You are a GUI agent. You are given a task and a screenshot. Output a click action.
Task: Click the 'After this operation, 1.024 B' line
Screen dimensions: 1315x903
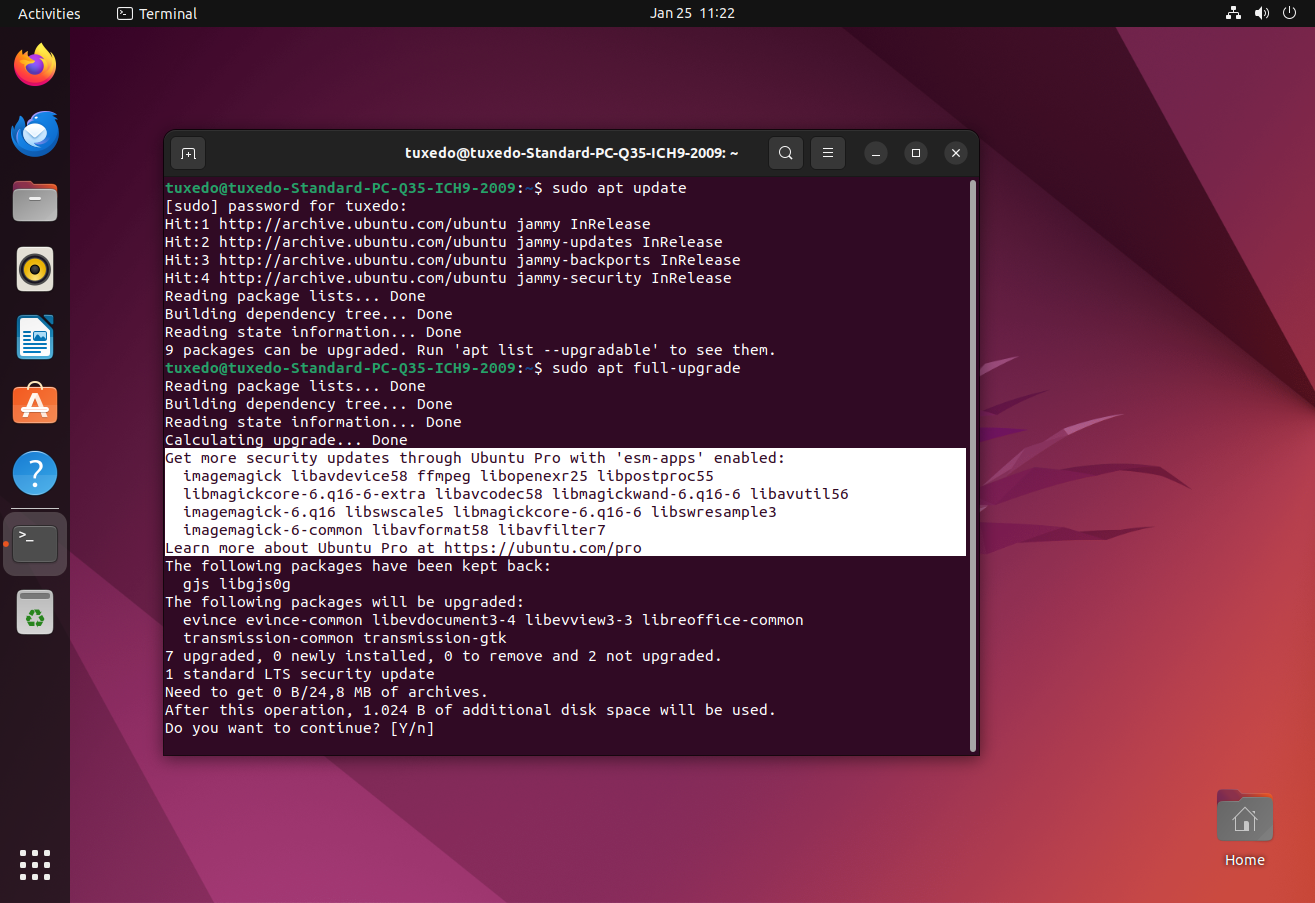(470, 710)
